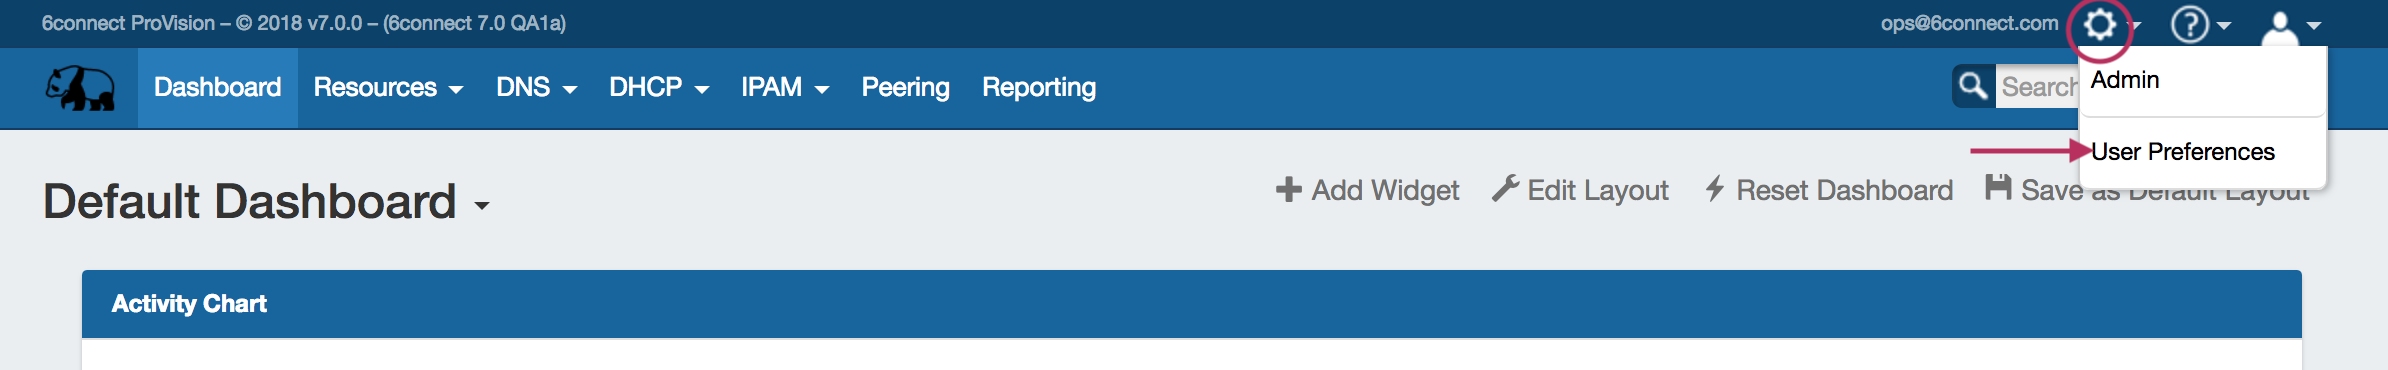This screenshot has width=2388, height=370.
Task: Expand the Resources dropdown menu
Action: (388, 88)
